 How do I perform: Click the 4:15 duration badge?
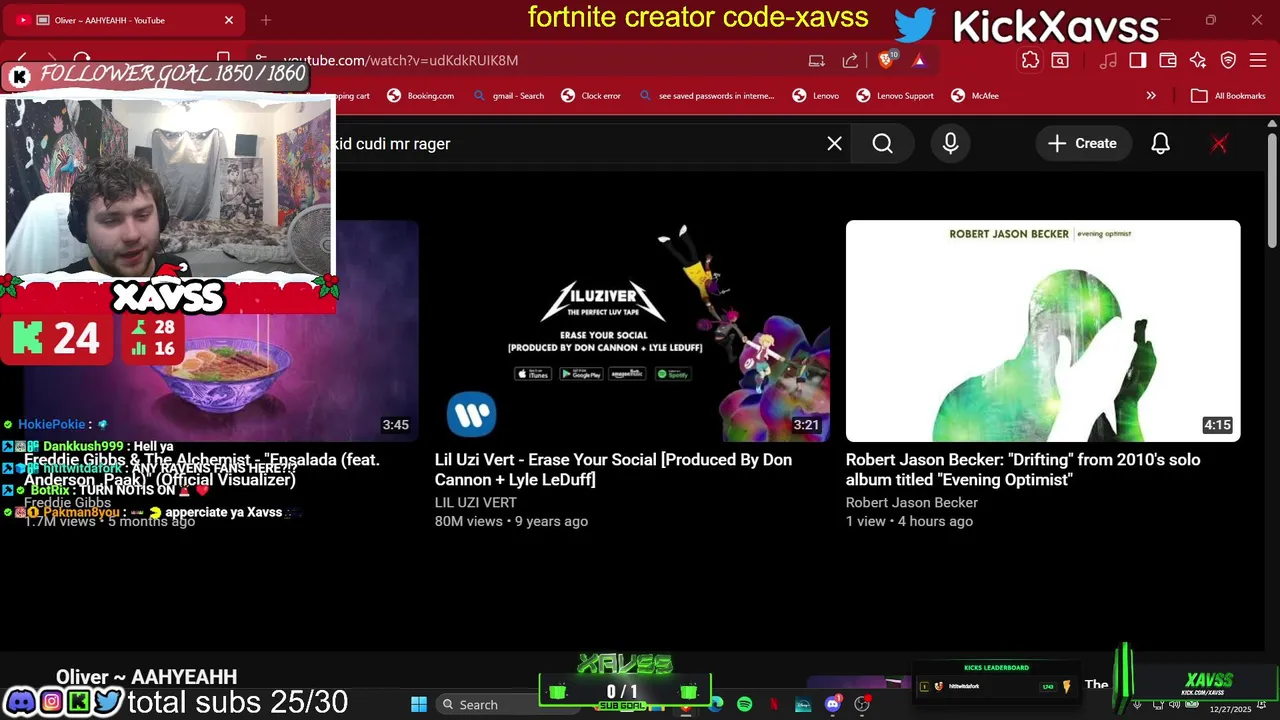point(1217,425)
